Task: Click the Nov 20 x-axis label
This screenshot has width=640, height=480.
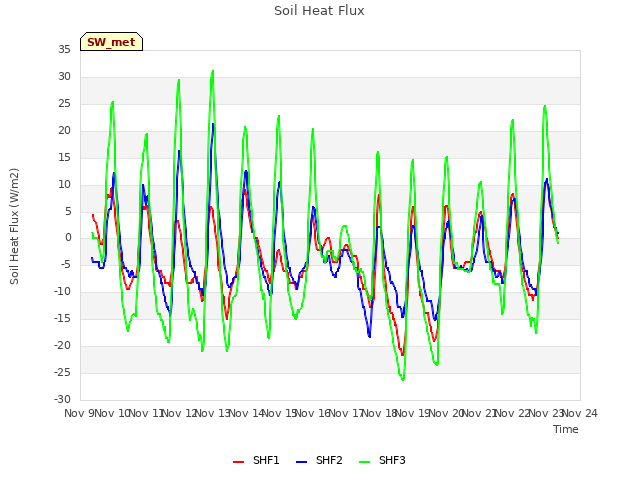Action: tap(446, 413)
